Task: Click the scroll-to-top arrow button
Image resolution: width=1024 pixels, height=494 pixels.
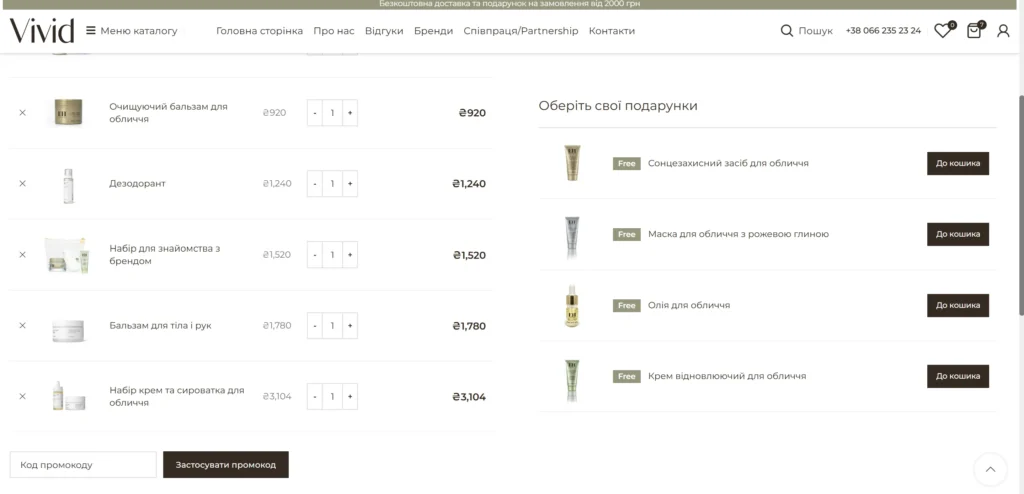Action: [990, 469]
